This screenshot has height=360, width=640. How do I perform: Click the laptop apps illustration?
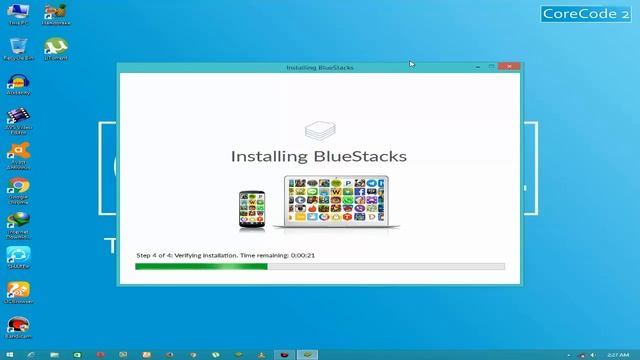coord(336,202)
